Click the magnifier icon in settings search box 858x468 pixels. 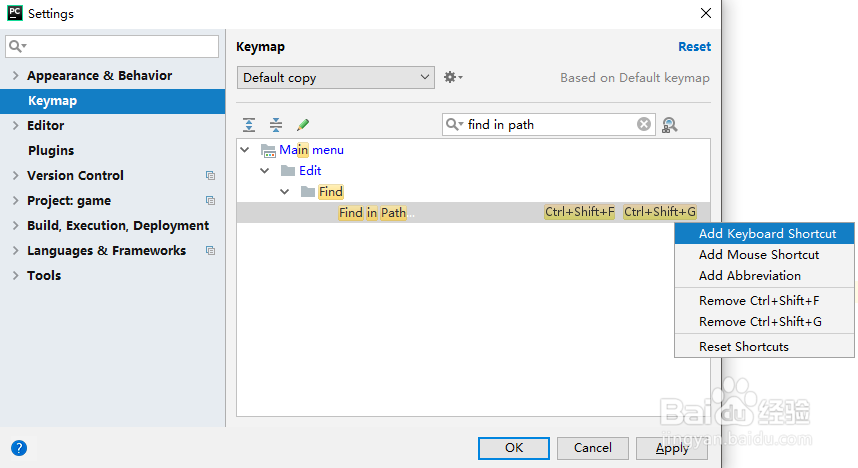[18, 46]
